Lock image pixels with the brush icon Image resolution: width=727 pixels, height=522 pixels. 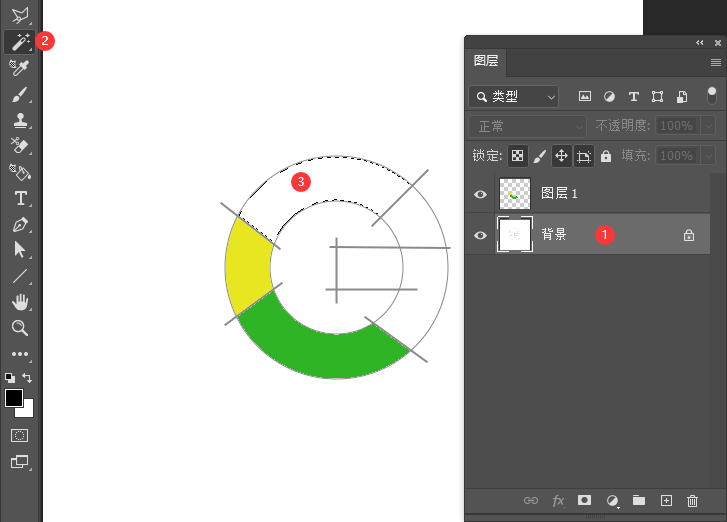tap(539, 156)
